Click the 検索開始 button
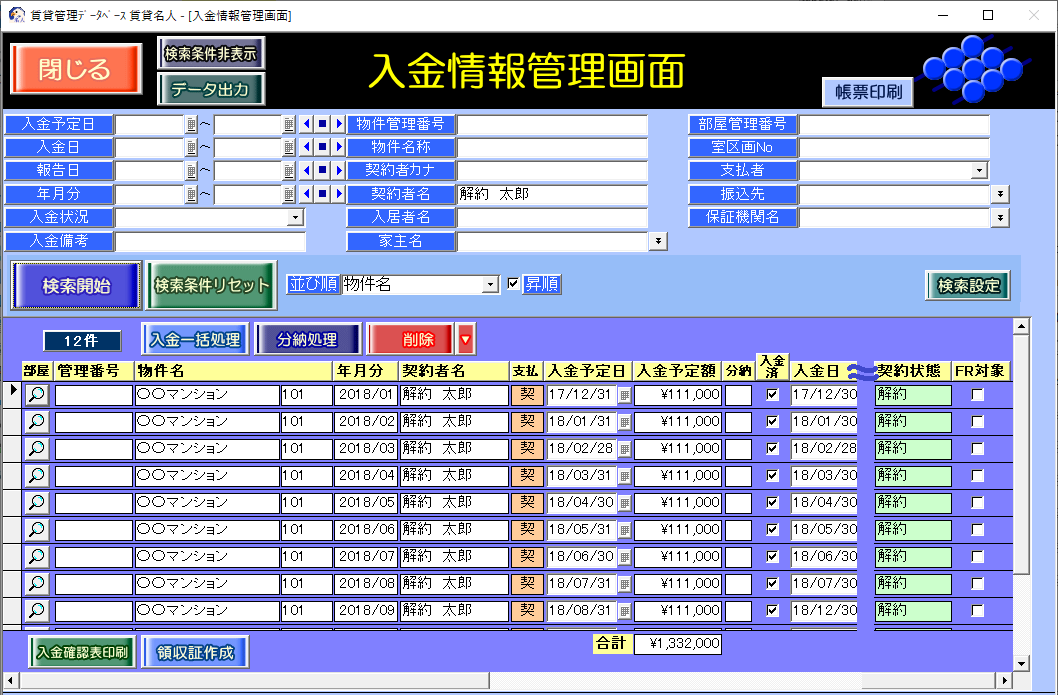 (x=76, y=286)
